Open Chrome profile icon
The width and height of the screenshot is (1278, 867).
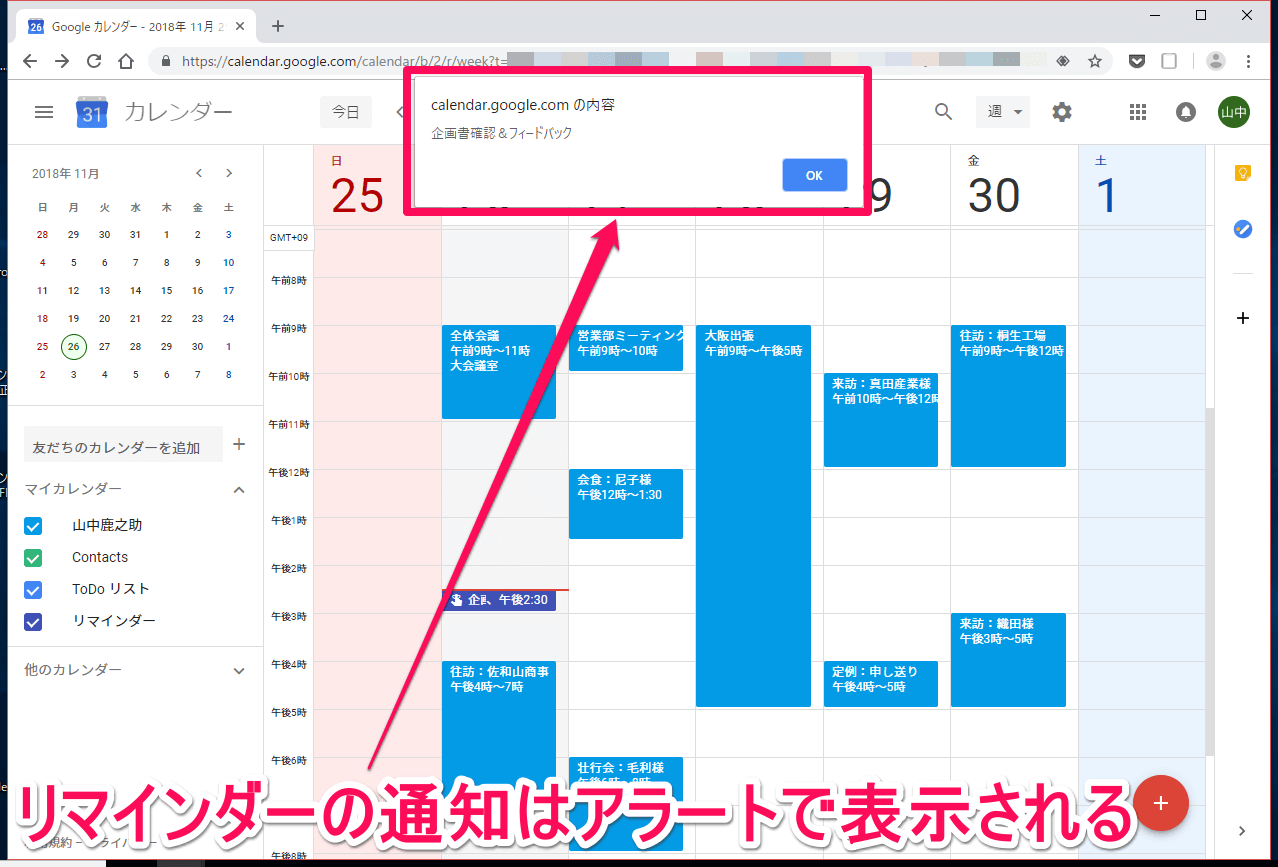click(1216, 61)
